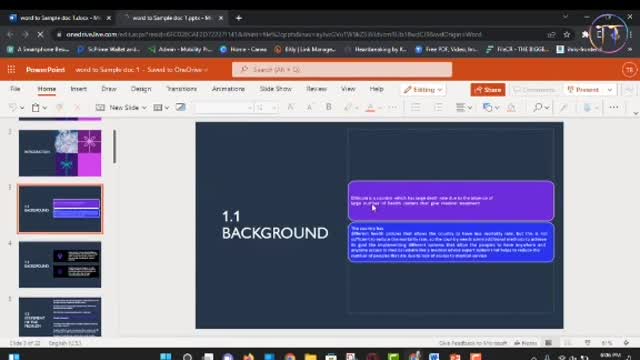Switch to the Transitions tab

pos(182,89)
